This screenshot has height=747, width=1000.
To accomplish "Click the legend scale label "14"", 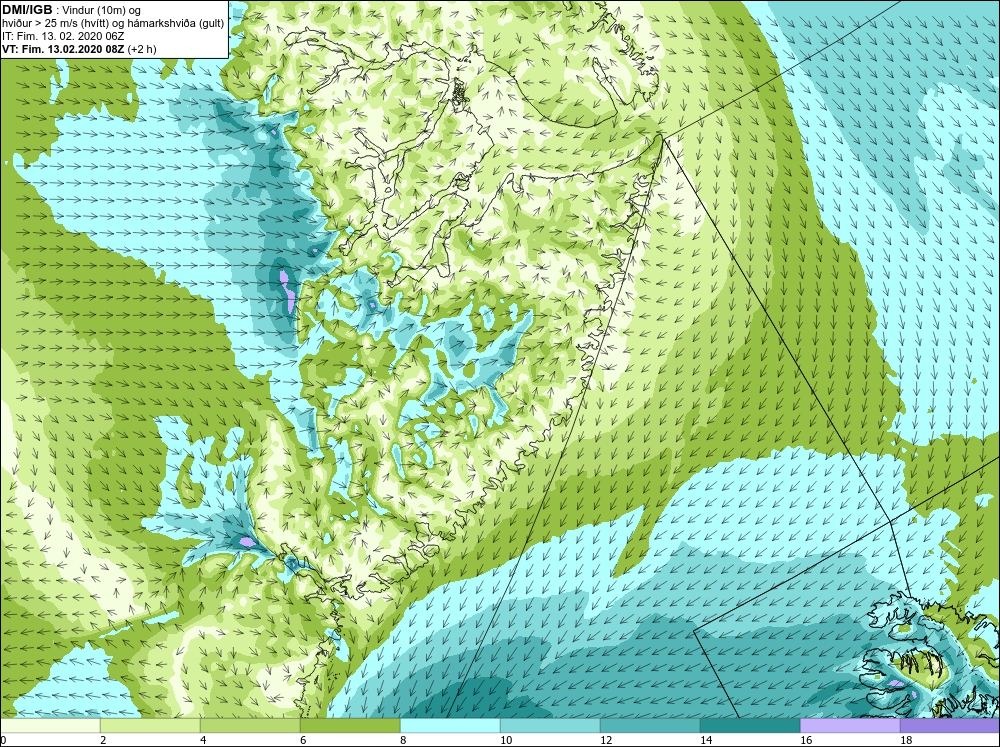I will coord(706,740).
